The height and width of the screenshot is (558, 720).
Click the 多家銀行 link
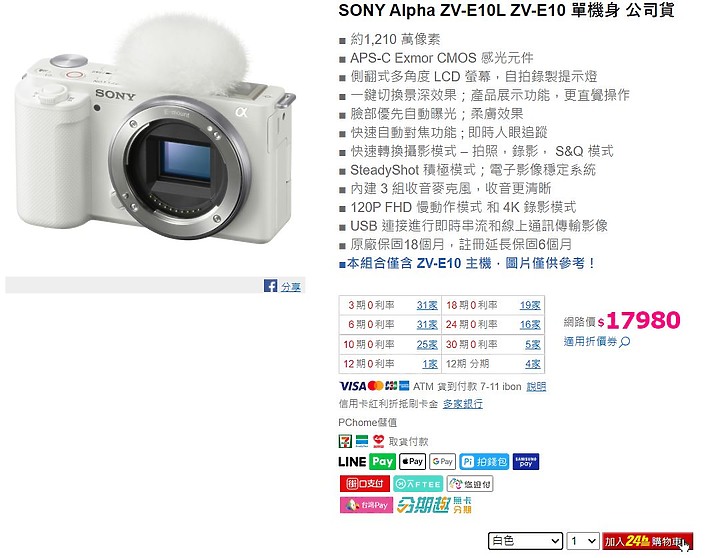pos(463,404)
